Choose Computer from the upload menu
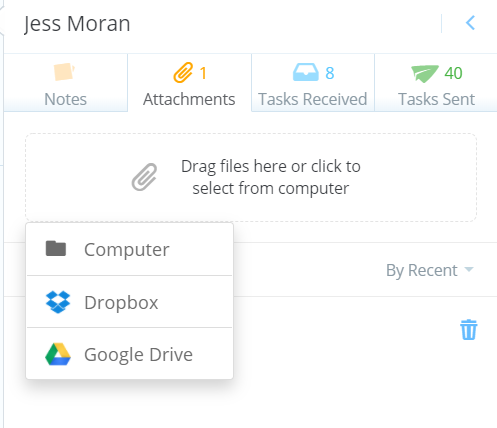Screen dimensions: 497x428 [130, 249]
